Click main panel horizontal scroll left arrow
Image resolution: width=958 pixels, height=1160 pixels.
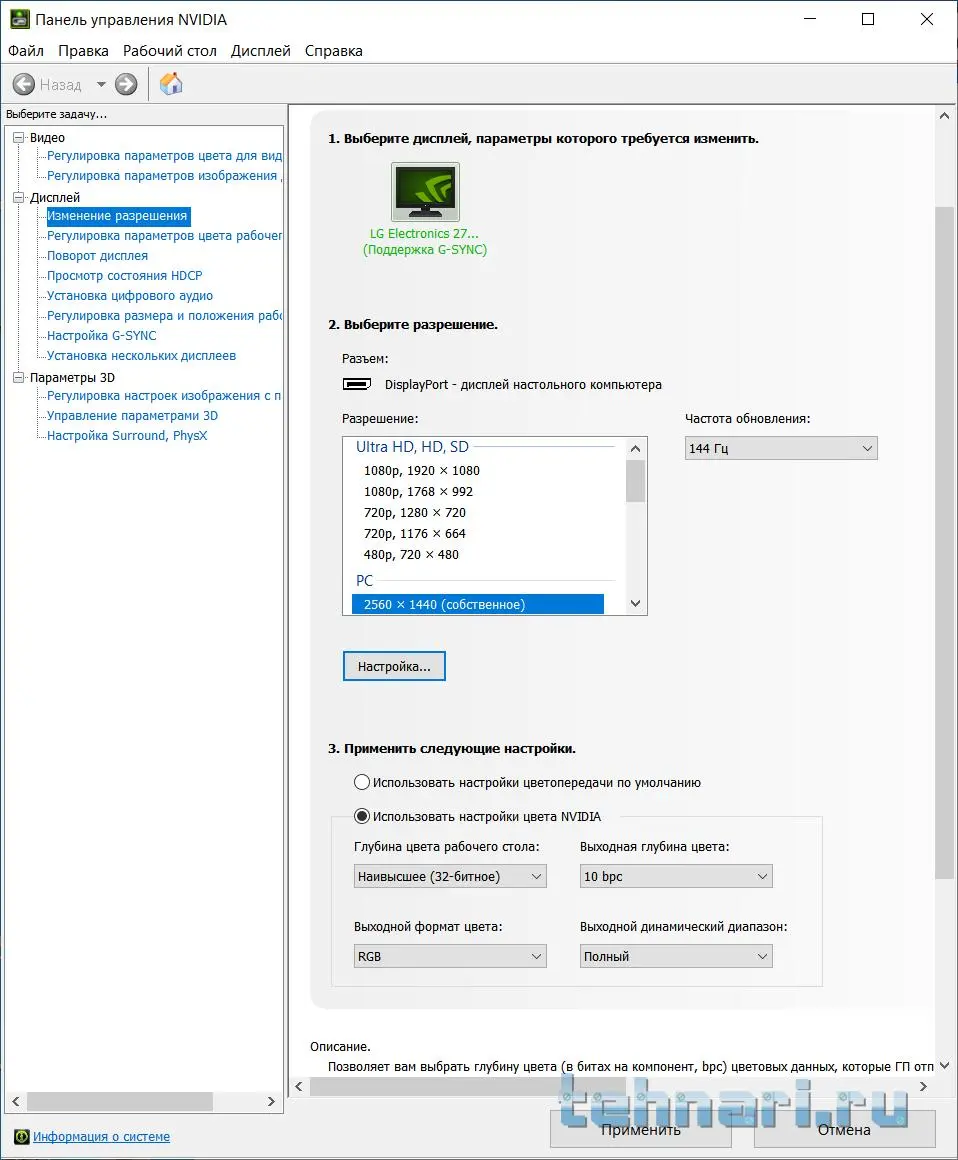(299, 1086)
